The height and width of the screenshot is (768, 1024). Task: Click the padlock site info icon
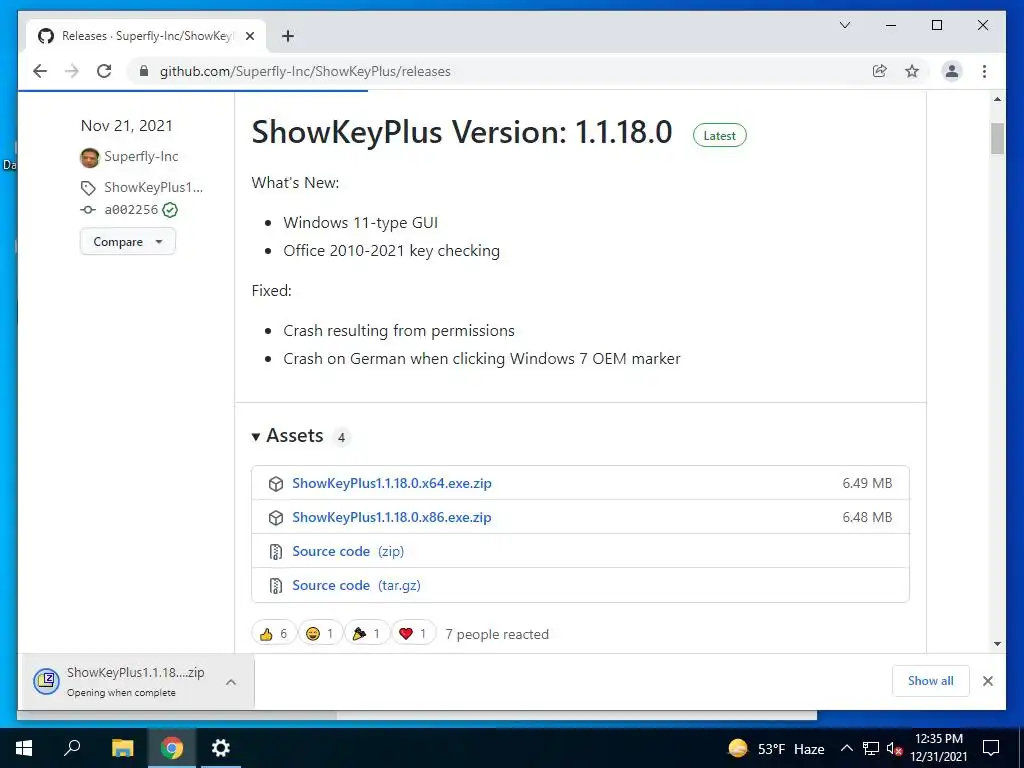(x=144, y=71)
